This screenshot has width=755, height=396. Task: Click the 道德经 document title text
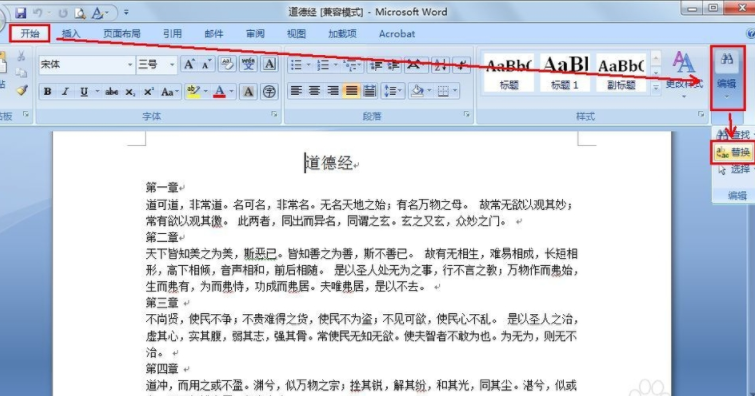point(329,163)
